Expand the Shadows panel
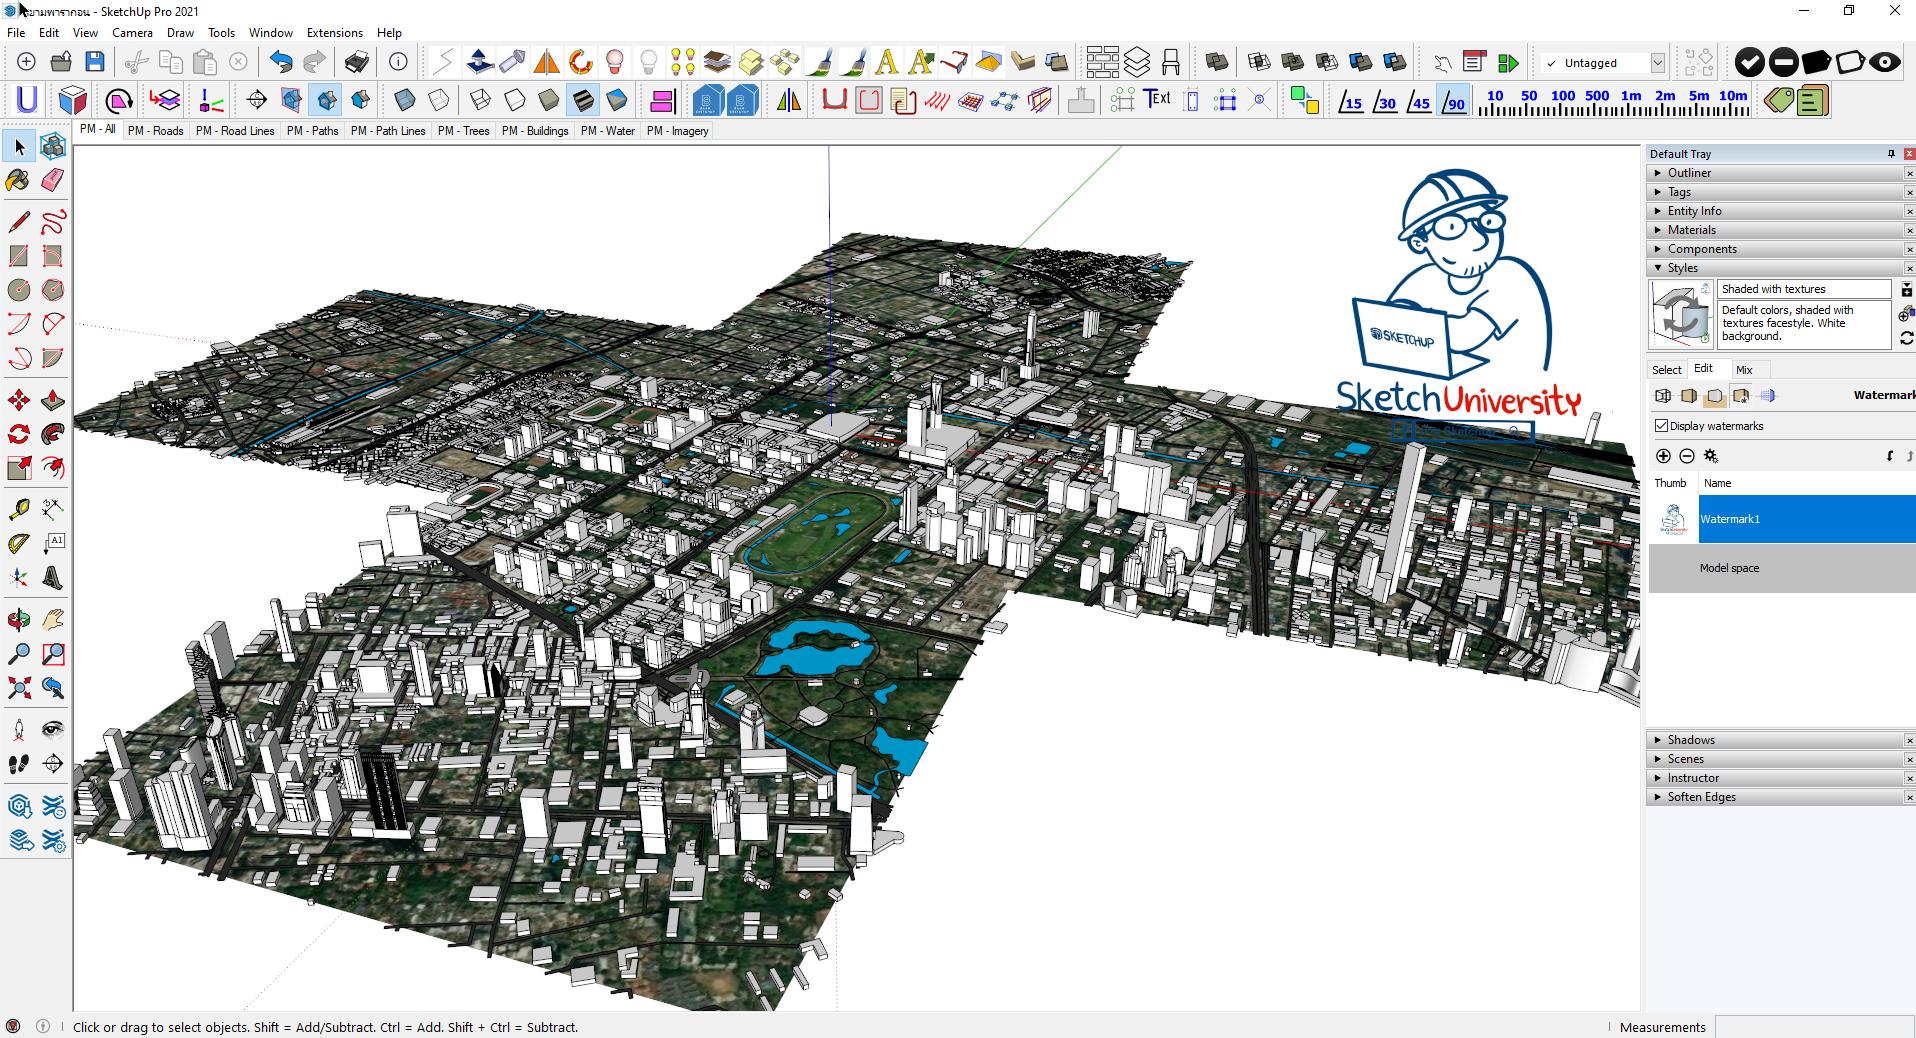The height and width of the screenshot is (1038, 1916). click(x=1776, y=740)
